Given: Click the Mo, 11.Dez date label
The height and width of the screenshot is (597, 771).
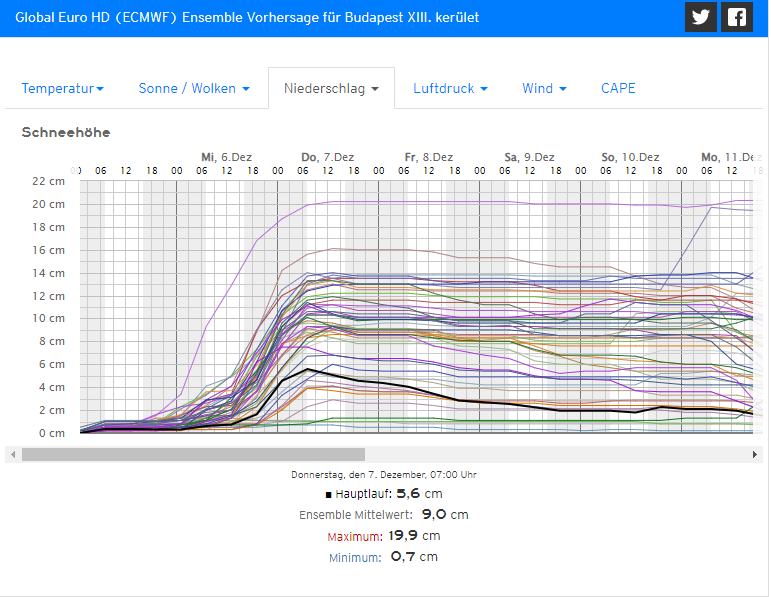Looking at the screenshot, I should click(x=730, y=157).
